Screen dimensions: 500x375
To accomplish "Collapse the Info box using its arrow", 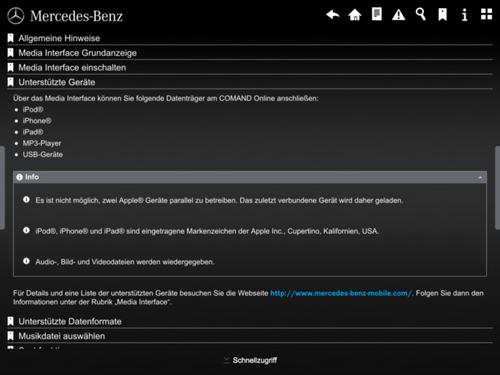I will [480, 177].
